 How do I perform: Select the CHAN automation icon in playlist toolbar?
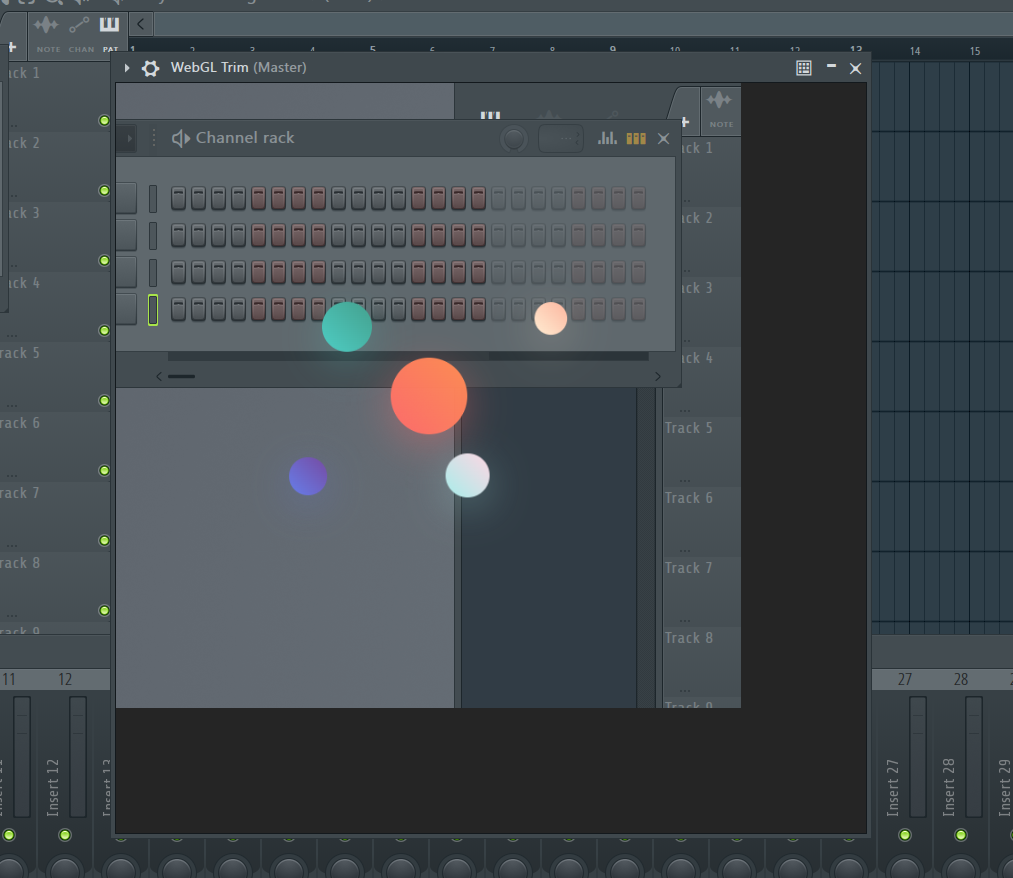pyautogui.click(x=79, y=26)
